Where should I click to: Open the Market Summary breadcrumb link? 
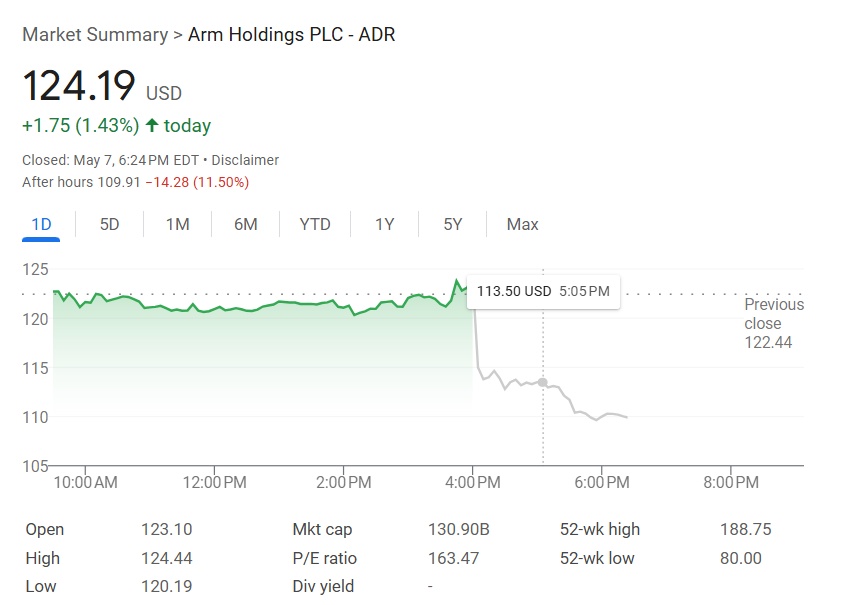coord(95,35)
